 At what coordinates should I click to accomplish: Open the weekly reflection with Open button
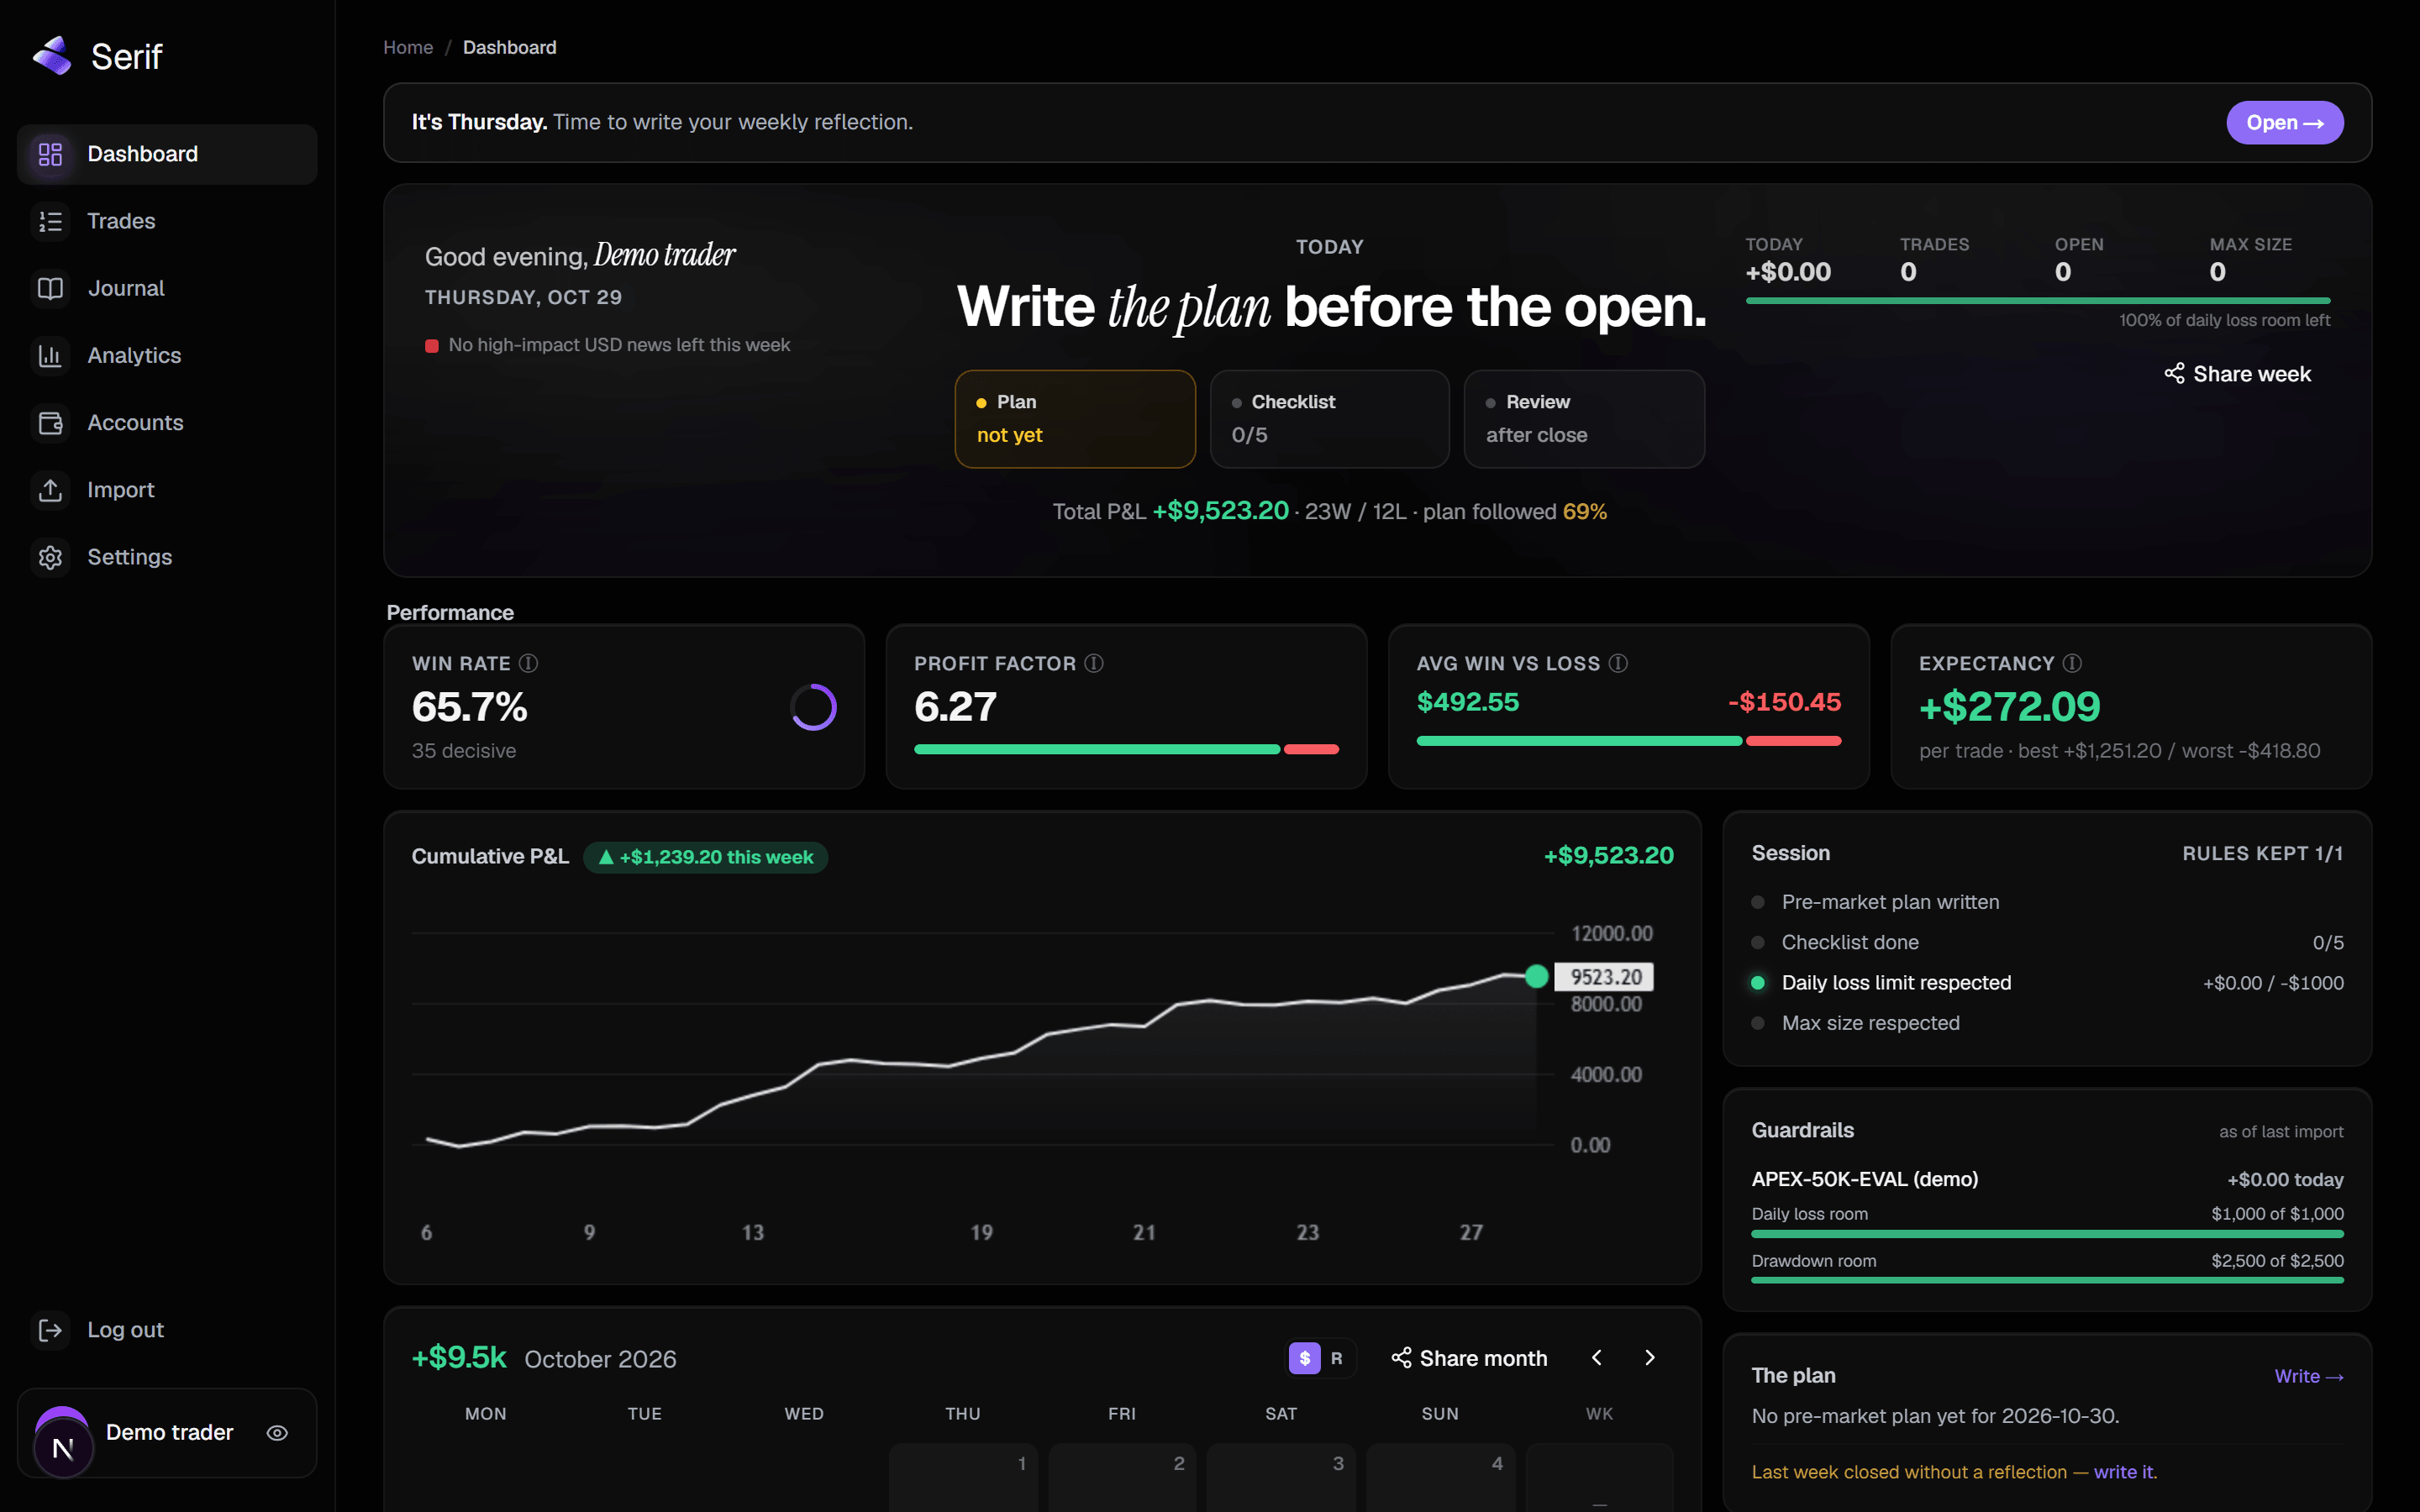2284,122
